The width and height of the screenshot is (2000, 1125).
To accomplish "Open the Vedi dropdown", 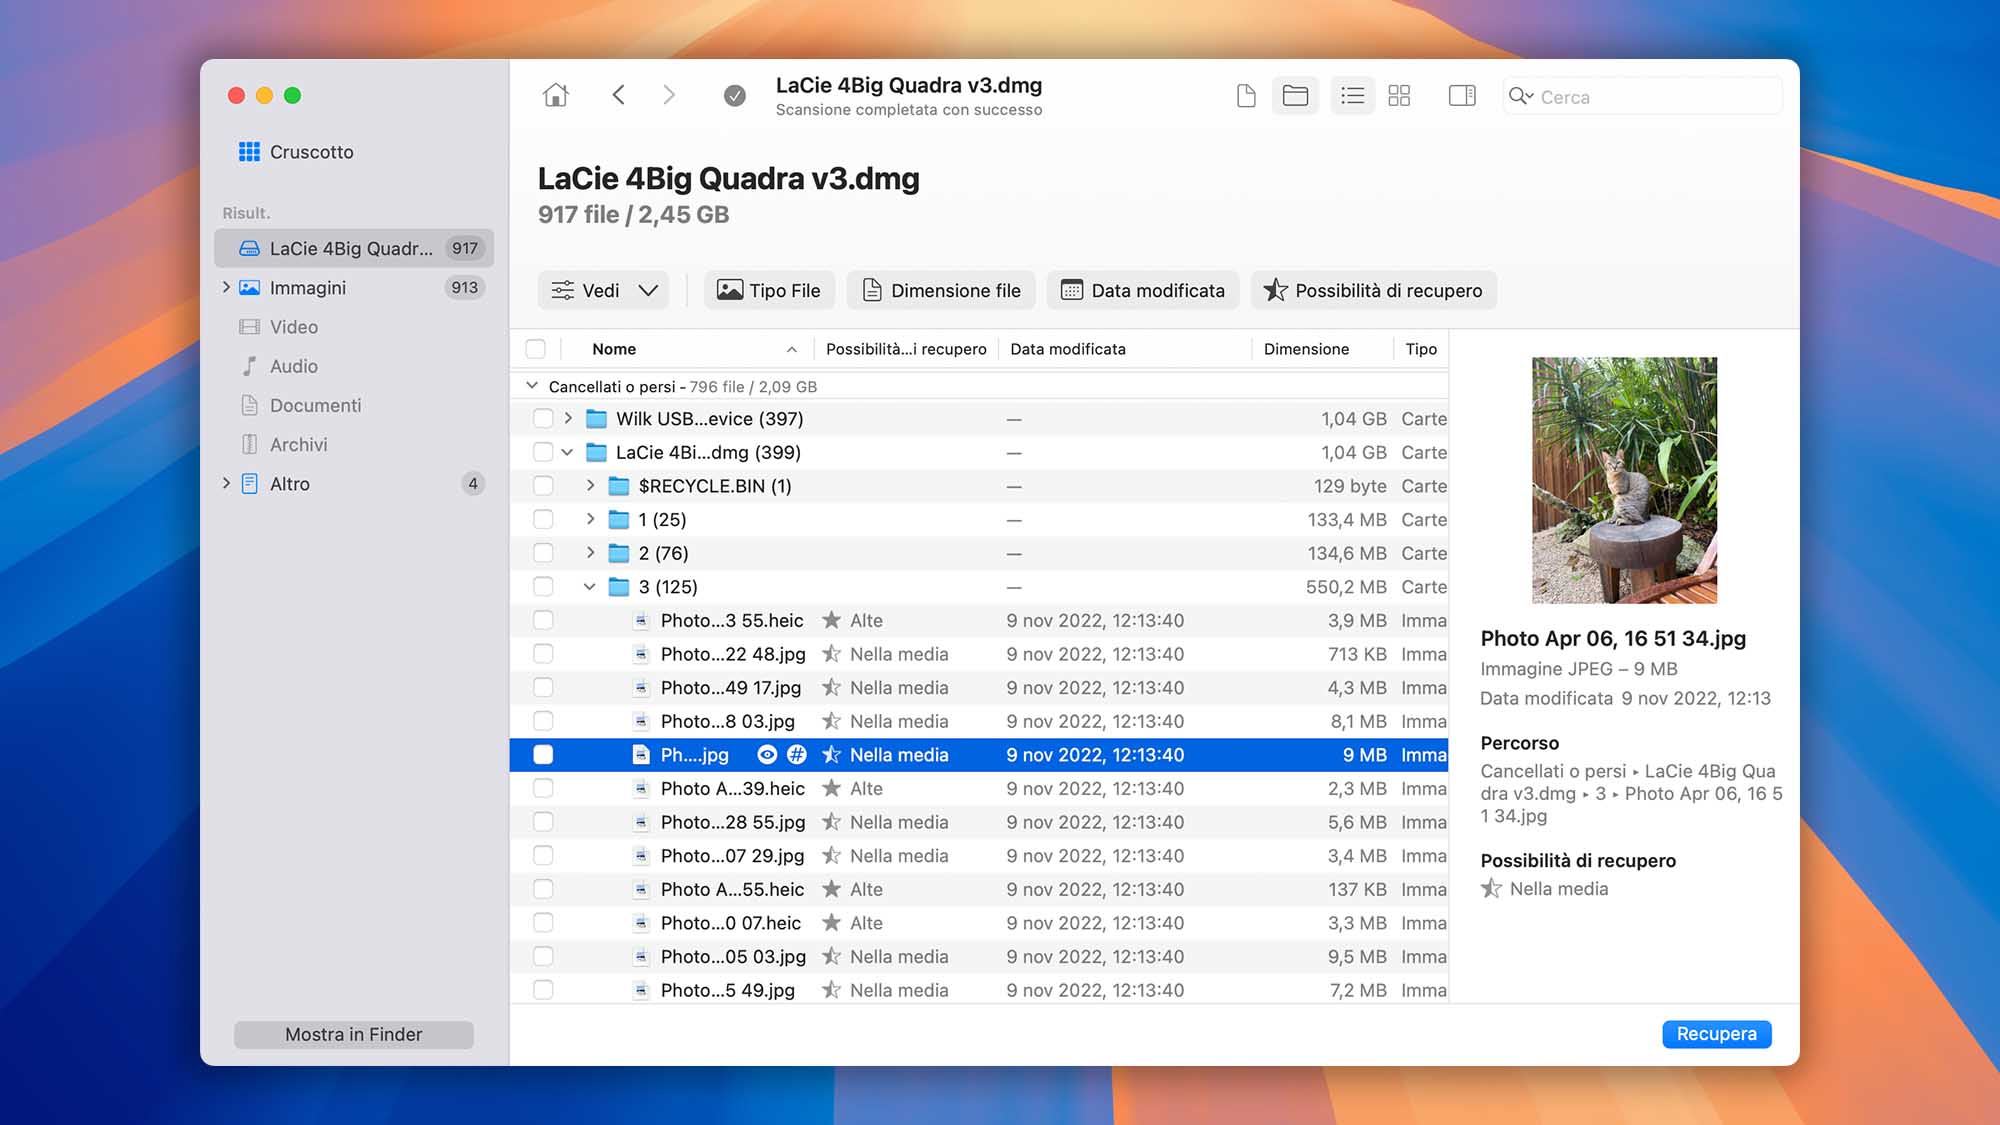I will click(x=603, y=290).
